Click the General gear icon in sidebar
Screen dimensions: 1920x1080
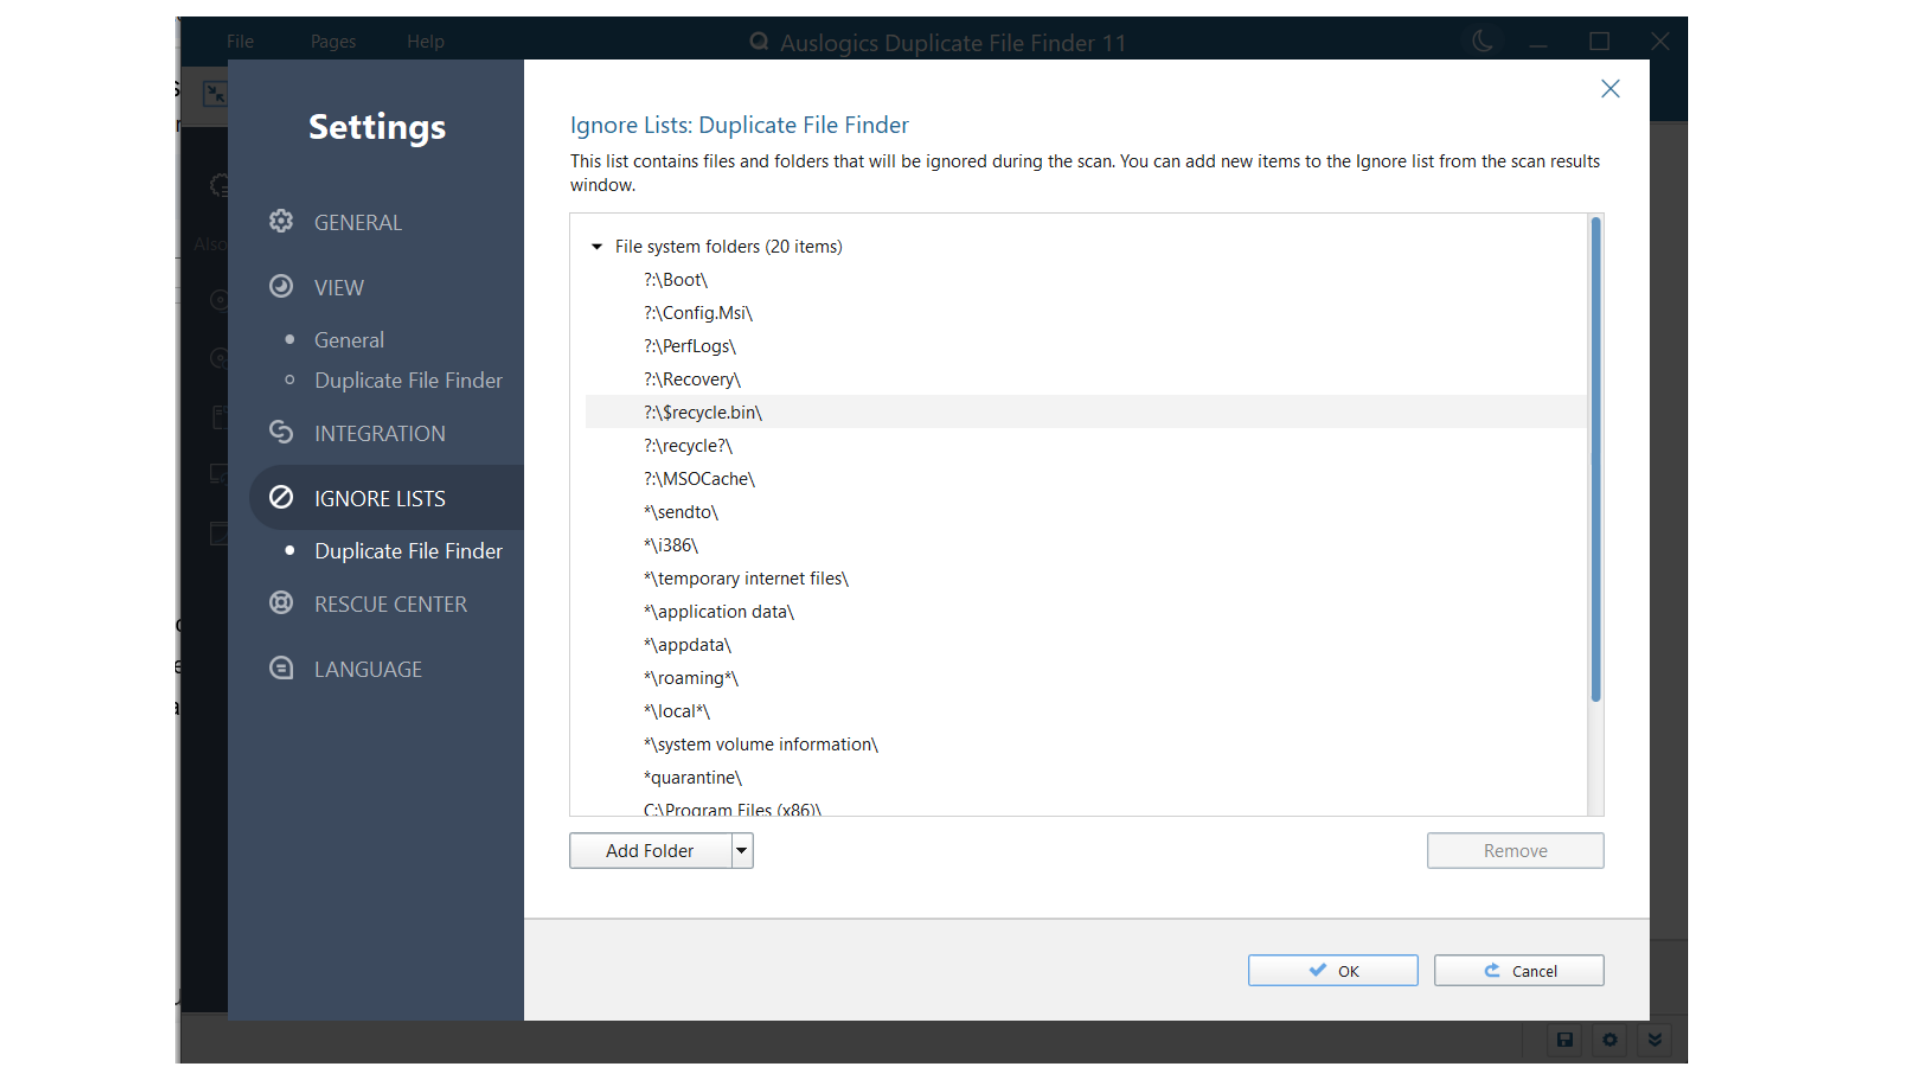tap(281, 222)
